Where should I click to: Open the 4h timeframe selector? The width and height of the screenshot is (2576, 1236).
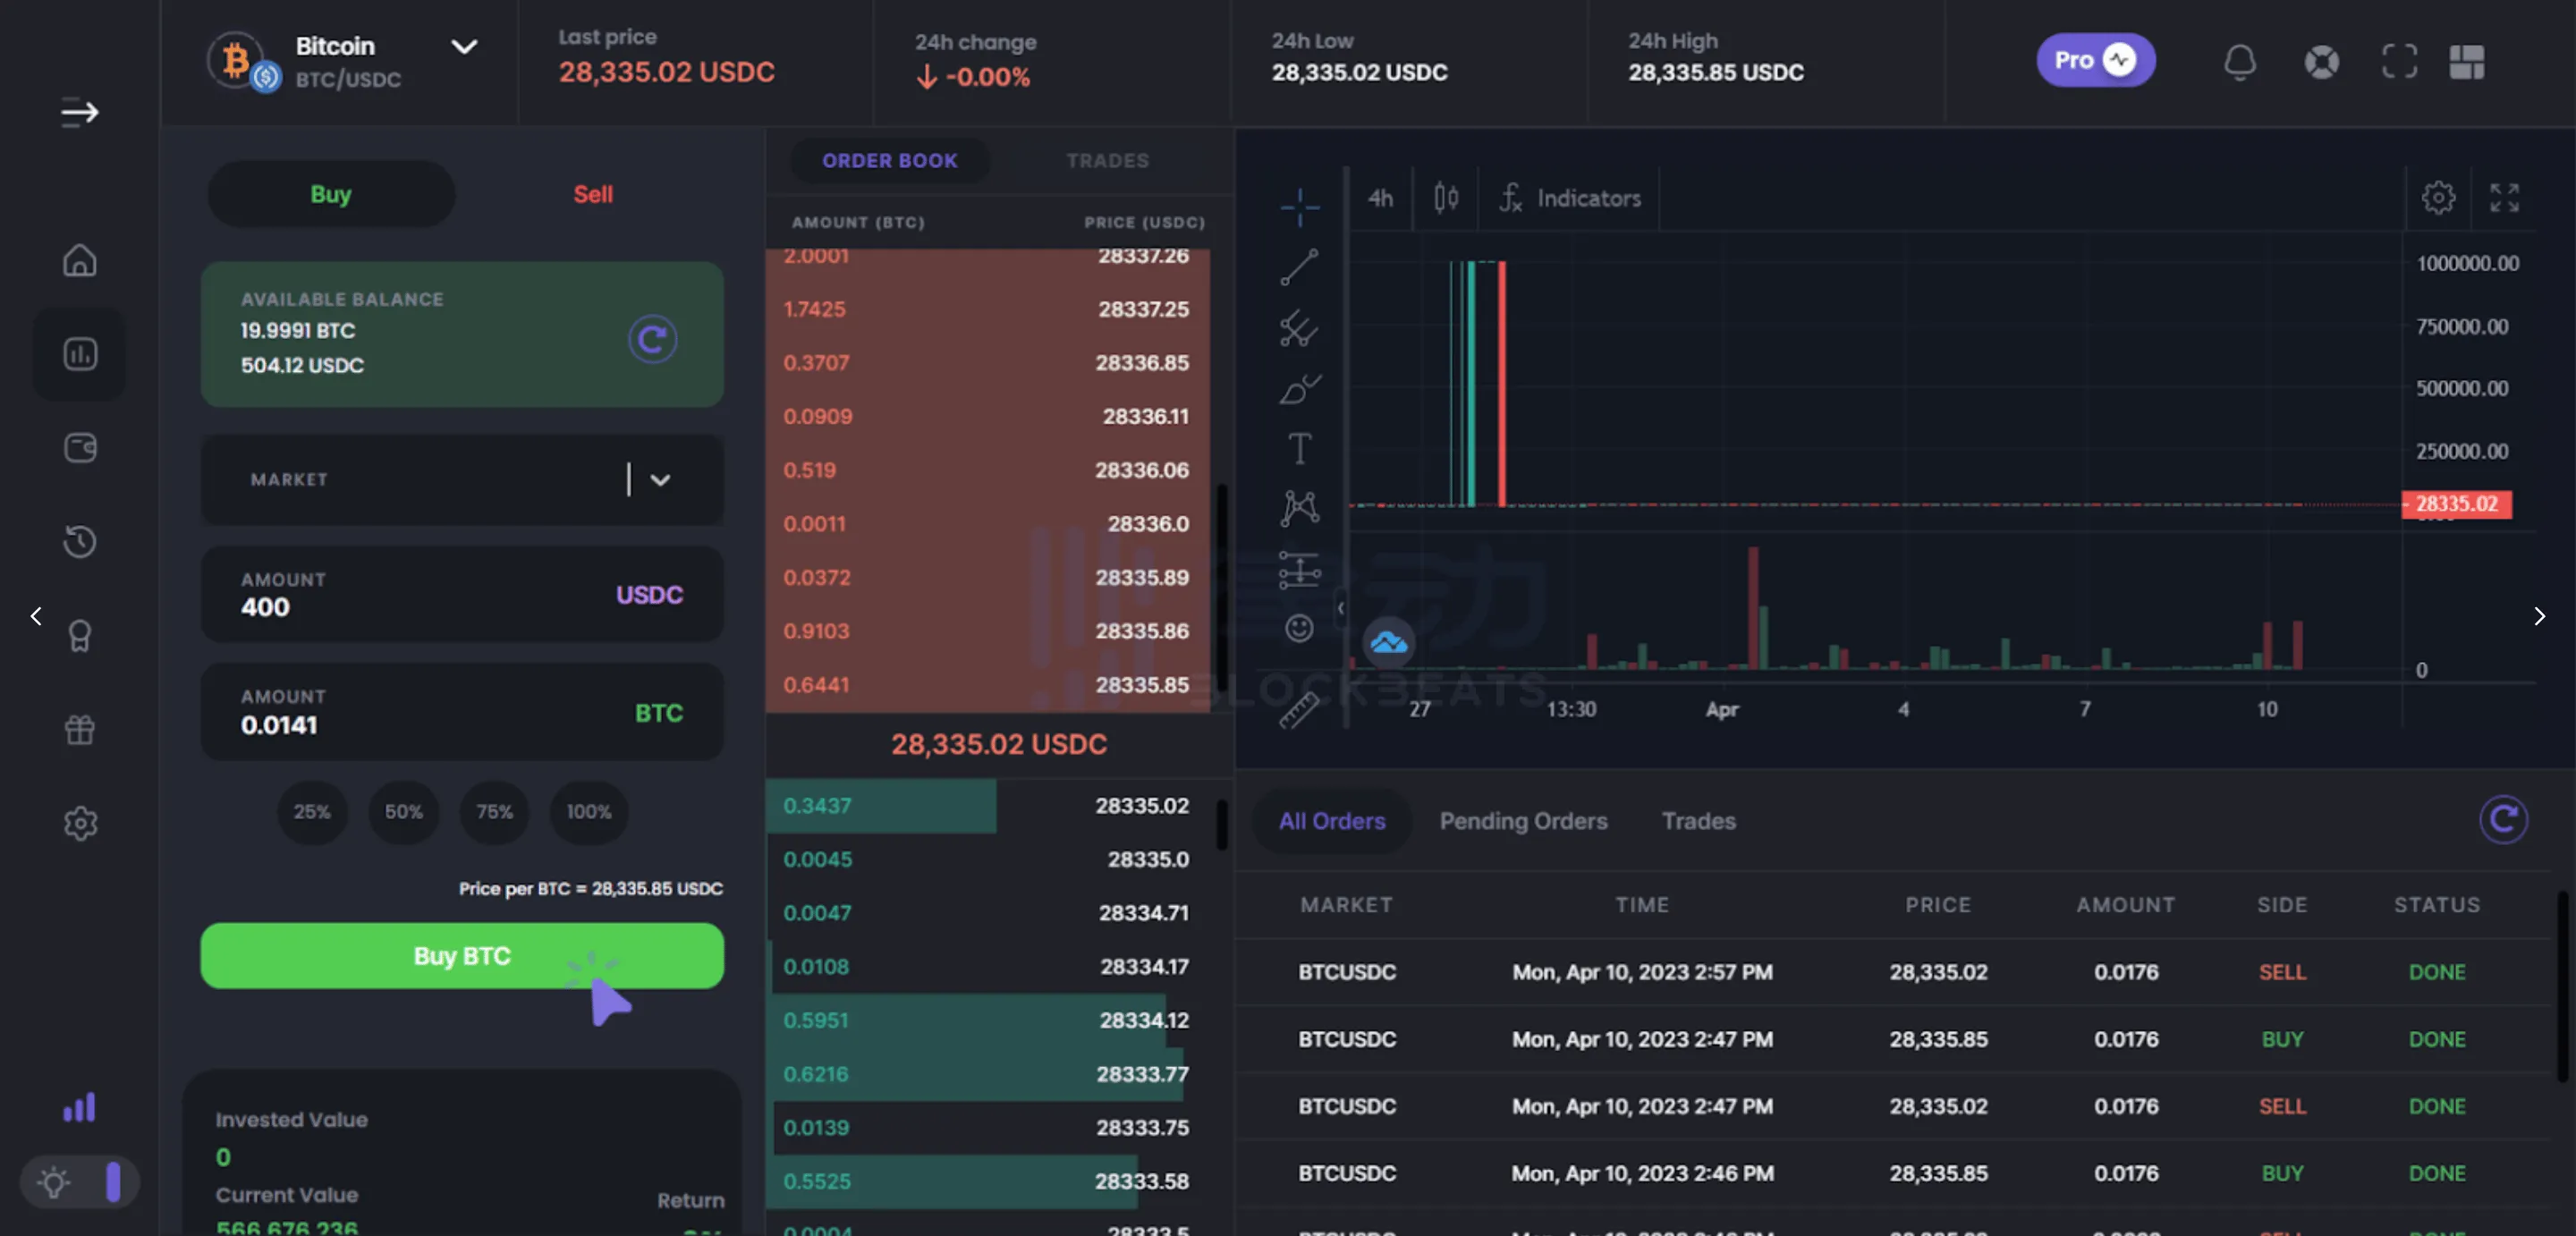(x=1380, y=198)
